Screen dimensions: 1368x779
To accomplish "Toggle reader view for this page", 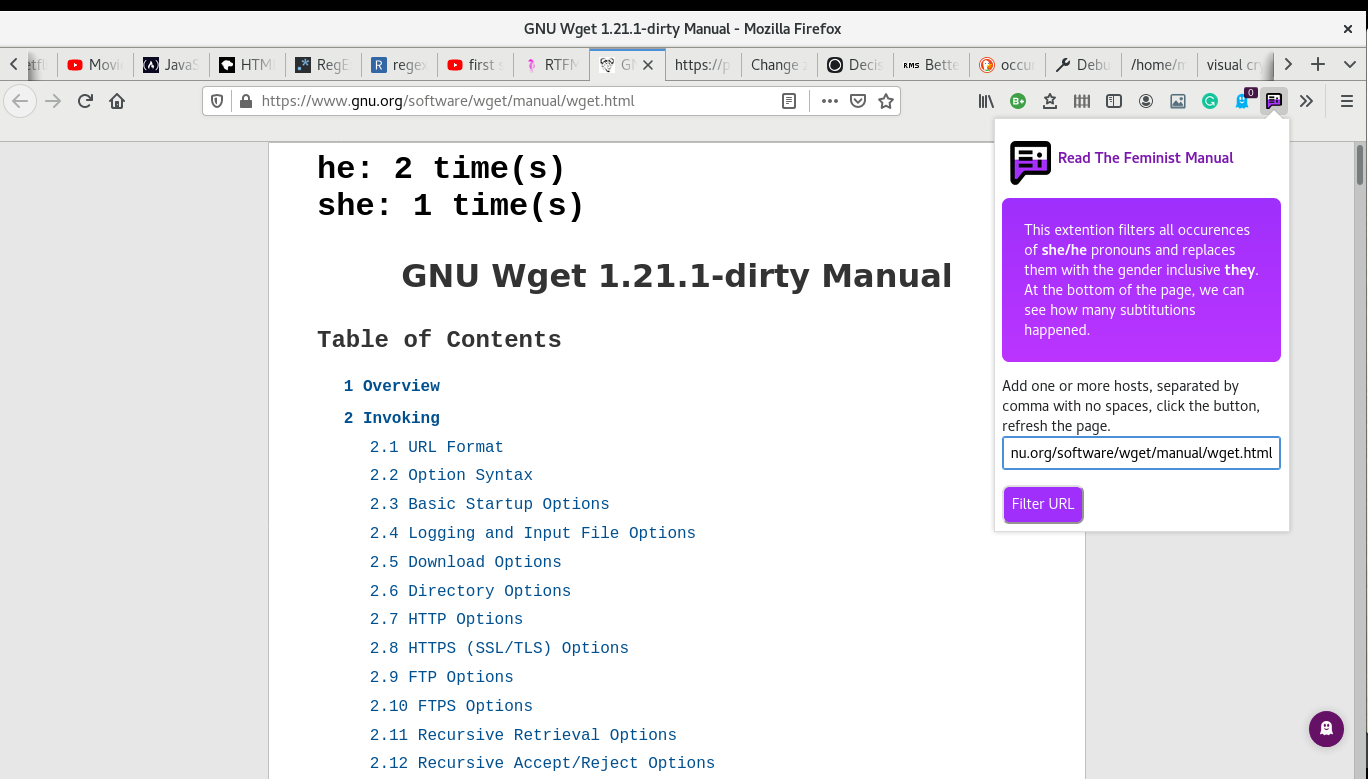I will coord(790,101).
